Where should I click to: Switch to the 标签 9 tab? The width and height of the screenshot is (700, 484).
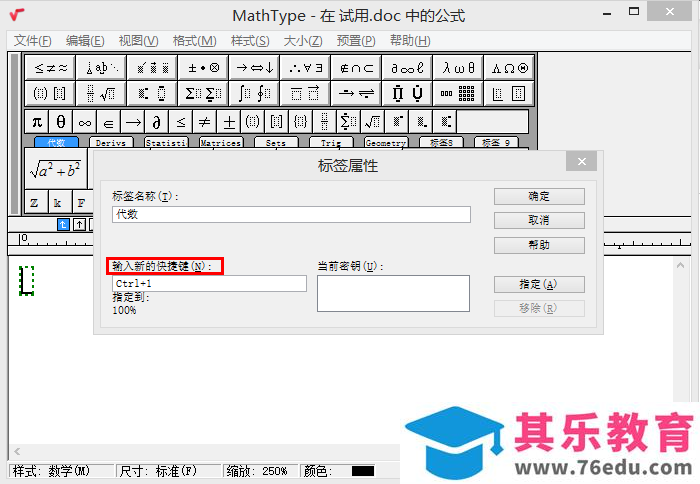coord(496,142)
